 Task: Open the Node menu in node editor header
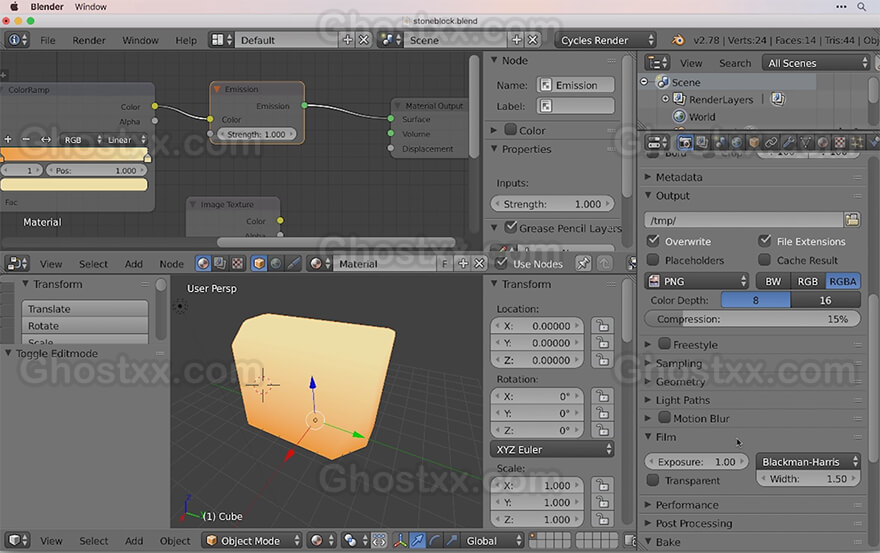(171, 264)
